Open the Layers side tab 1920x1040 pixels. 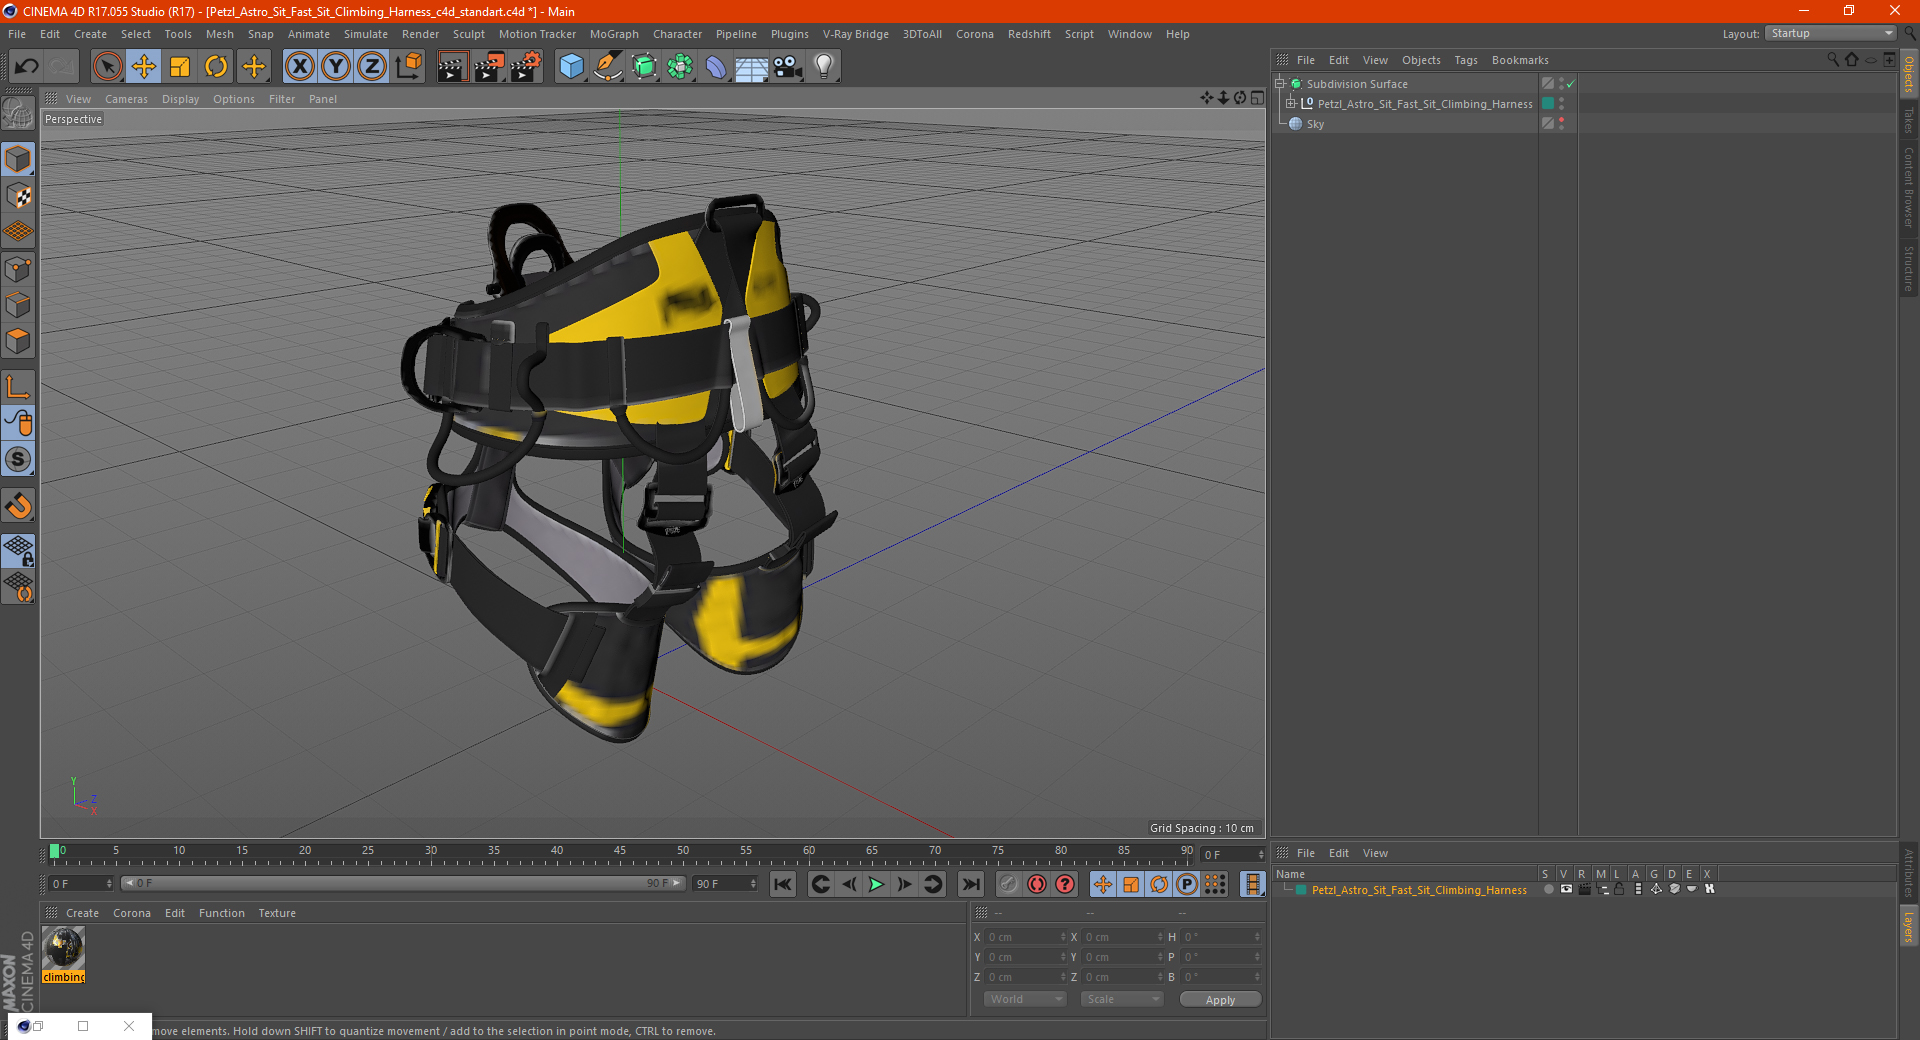pyautogui.click(x=1909, y=927)
